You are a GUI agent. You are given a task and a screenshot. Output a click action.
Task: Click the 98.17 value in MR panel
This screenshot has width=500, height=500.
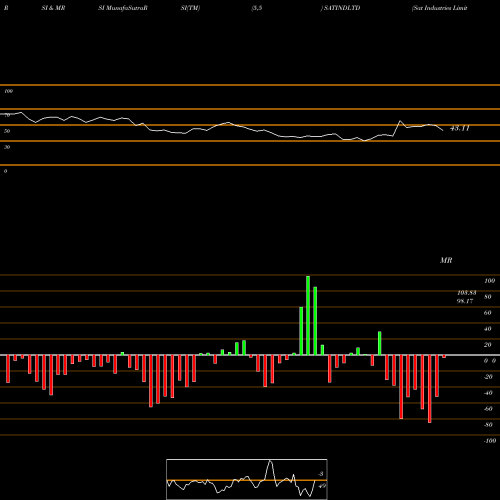[x=465, y=301]
